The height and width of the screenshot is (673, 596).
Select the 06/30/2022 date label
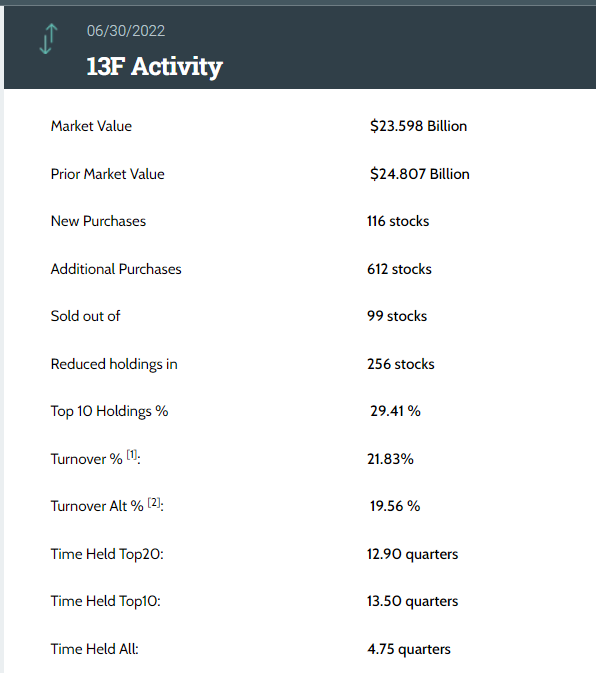126,31
